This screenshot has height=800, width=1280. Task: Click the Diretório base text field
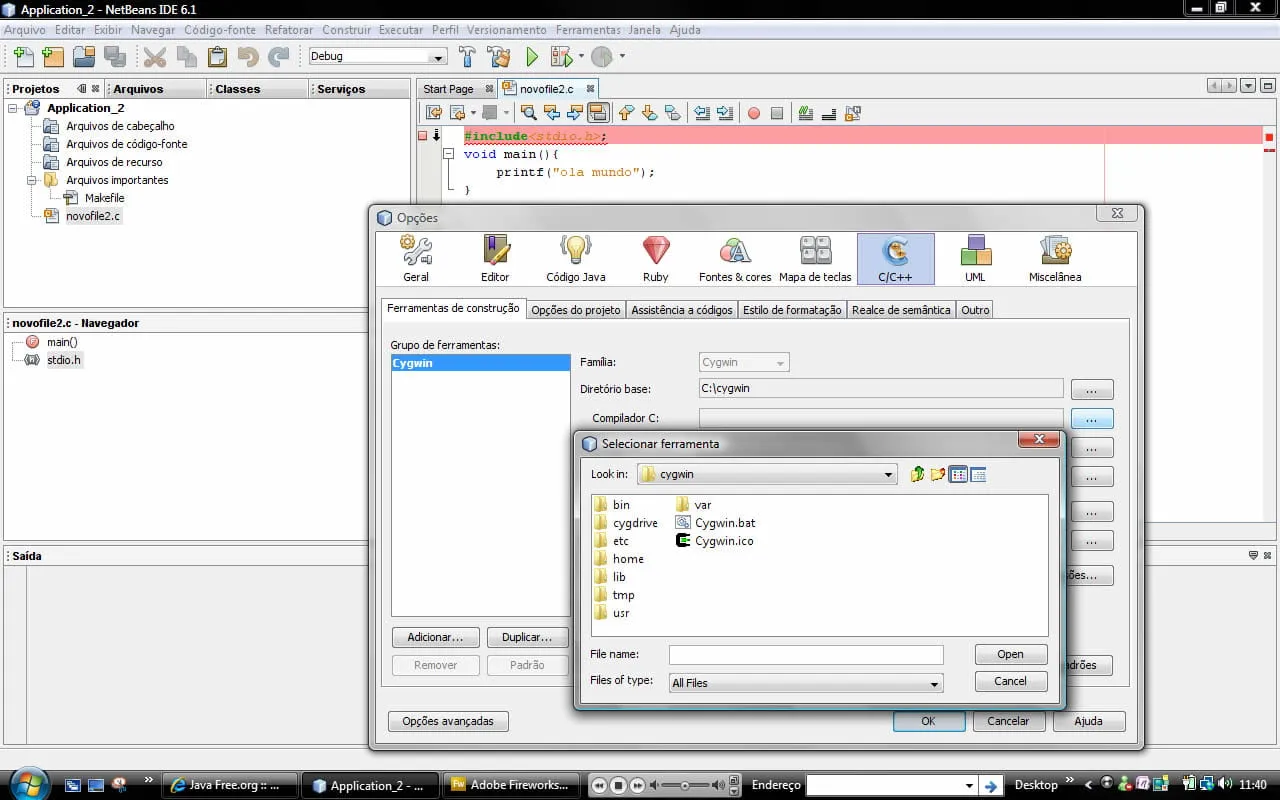(x=881, y=388)
